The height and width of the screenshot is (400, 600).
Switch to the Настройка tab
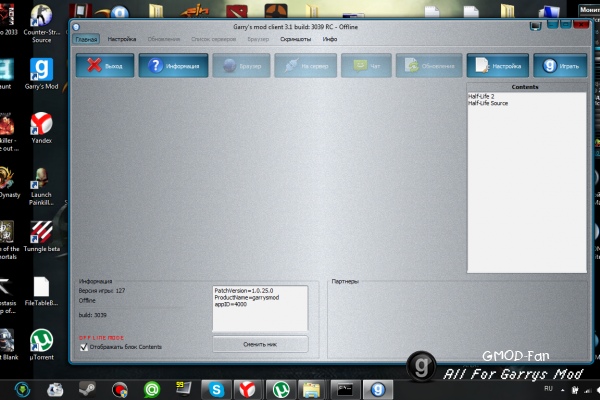point(122,39)
